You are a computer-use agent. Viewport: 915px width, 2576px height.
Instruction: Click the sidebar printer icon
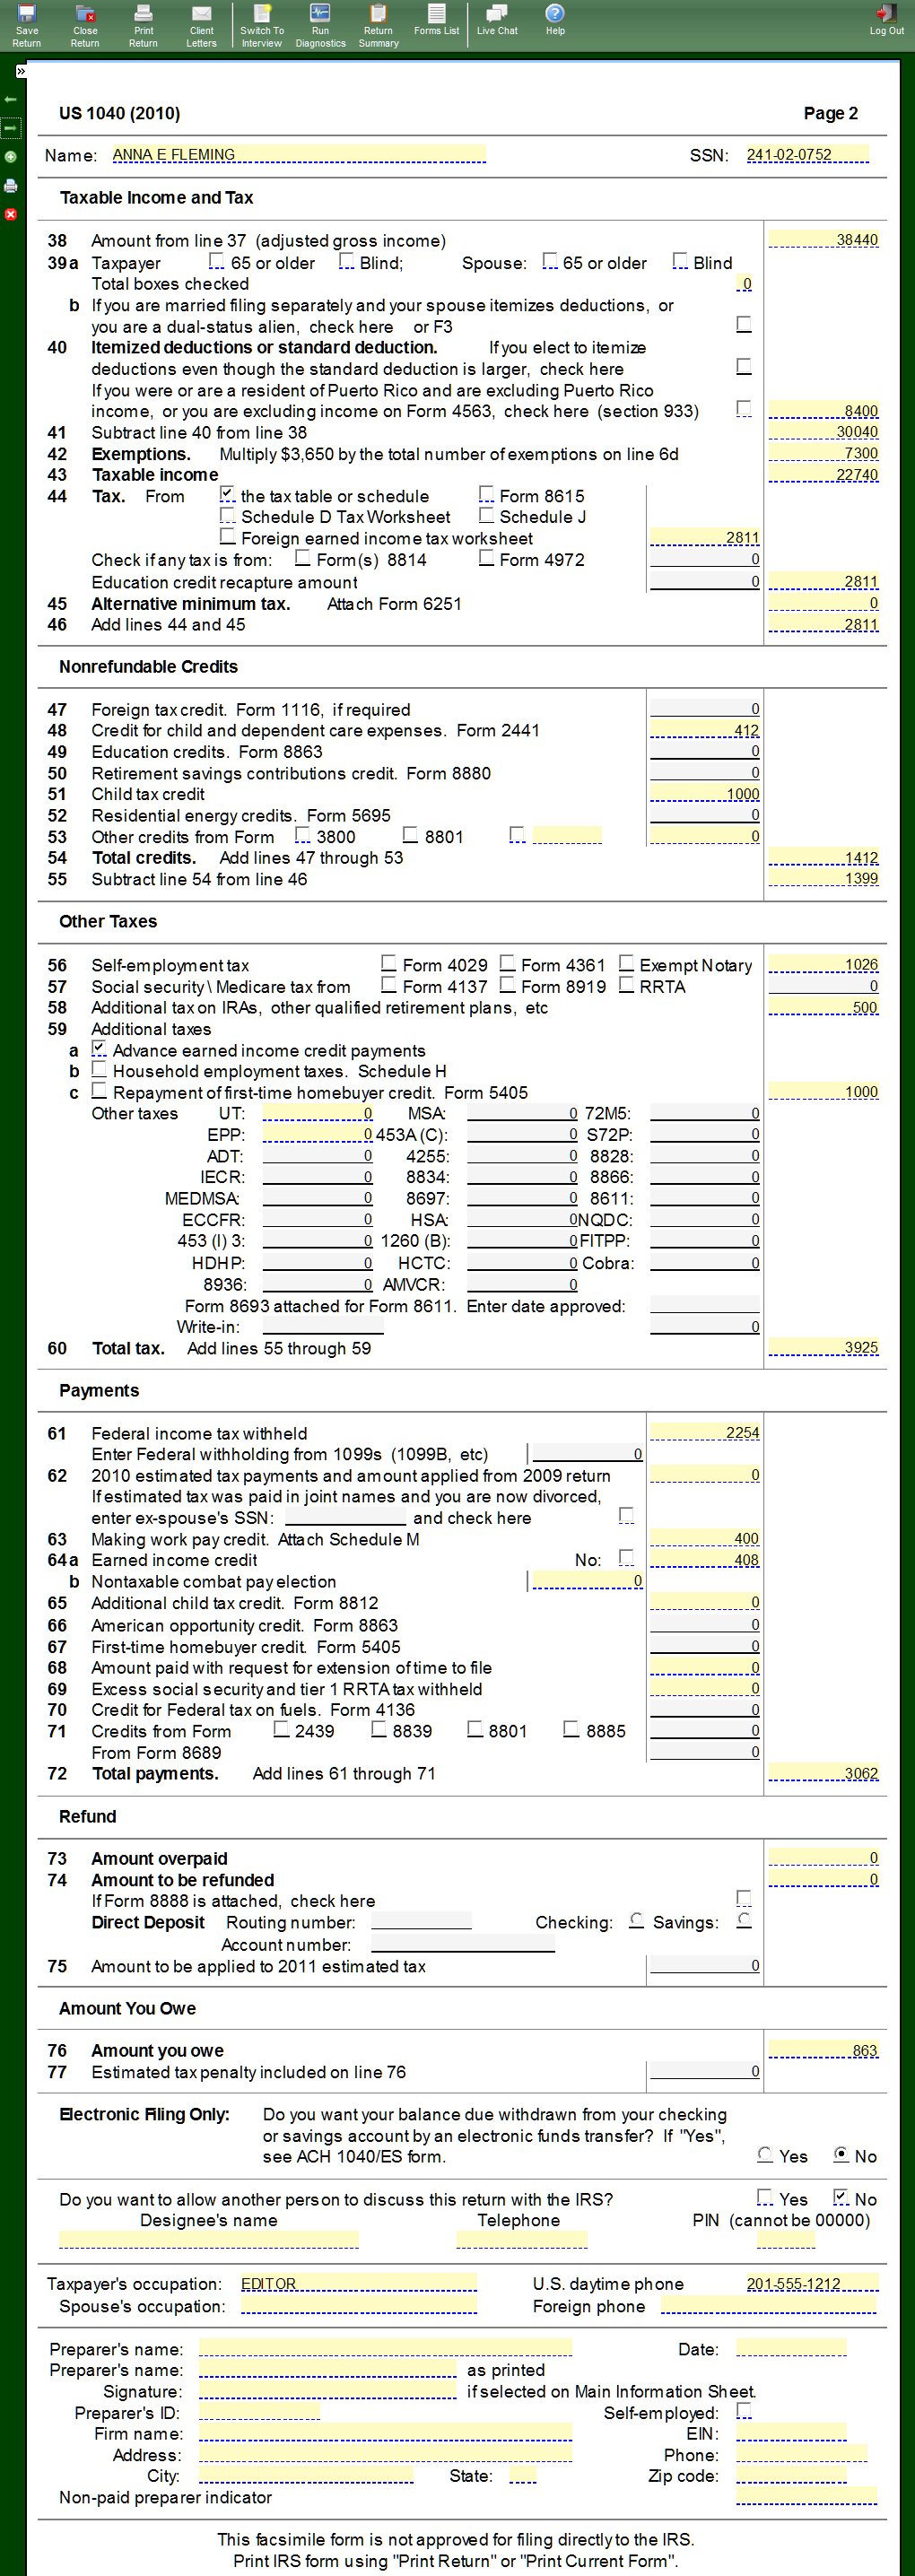click(x=11, y=186)
